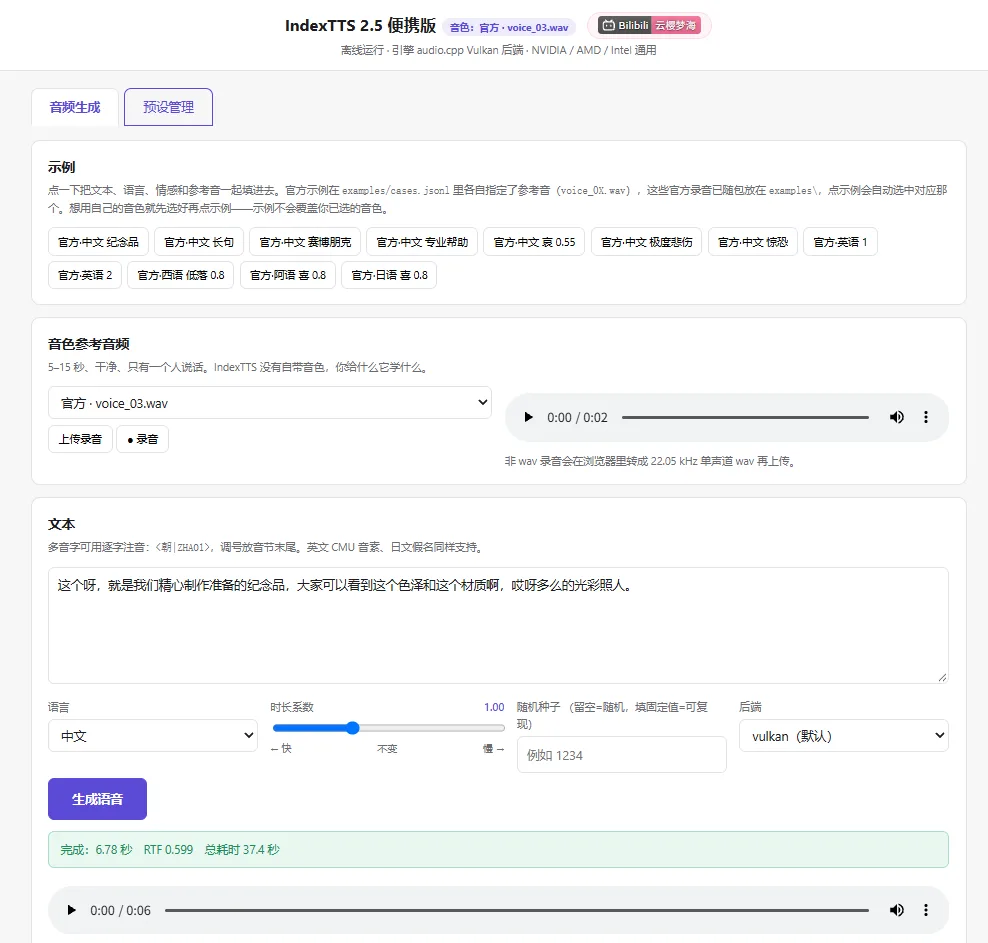
Task: Load example 官方·中文 哀 0.55
Action: pos(534,242)
